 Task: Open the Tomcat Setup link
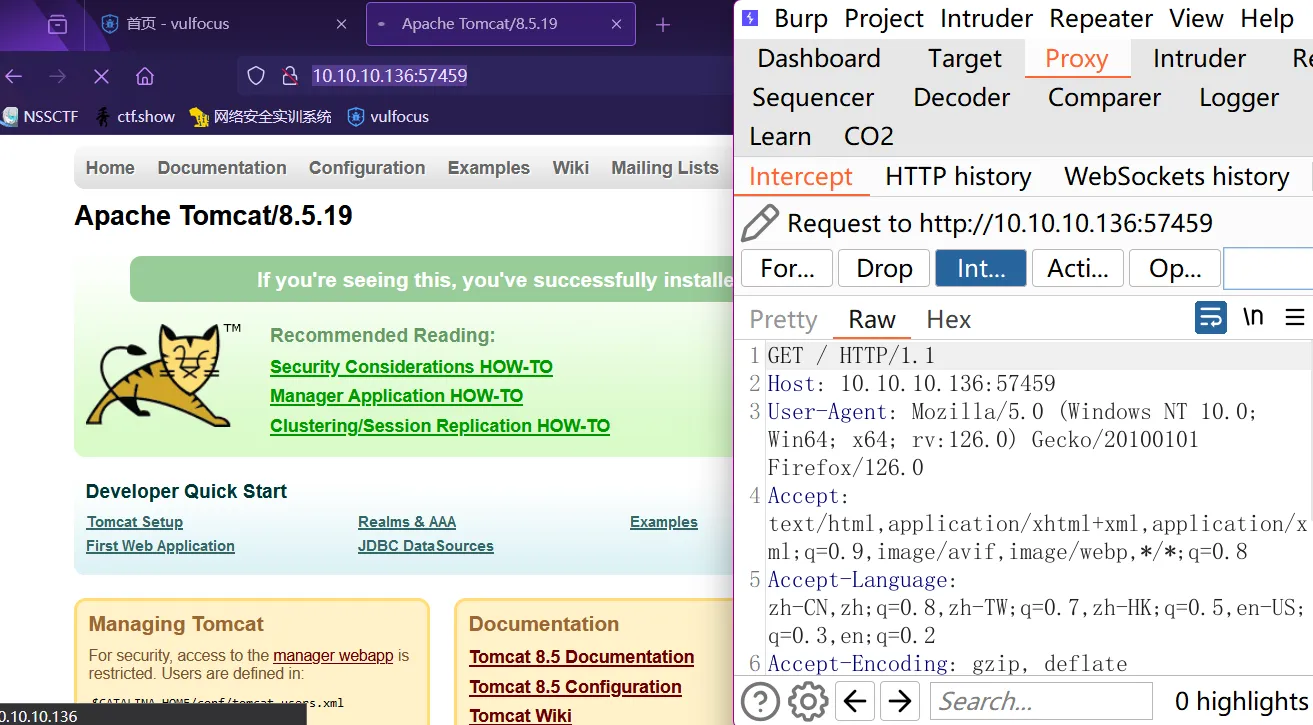tap(135, 522)
